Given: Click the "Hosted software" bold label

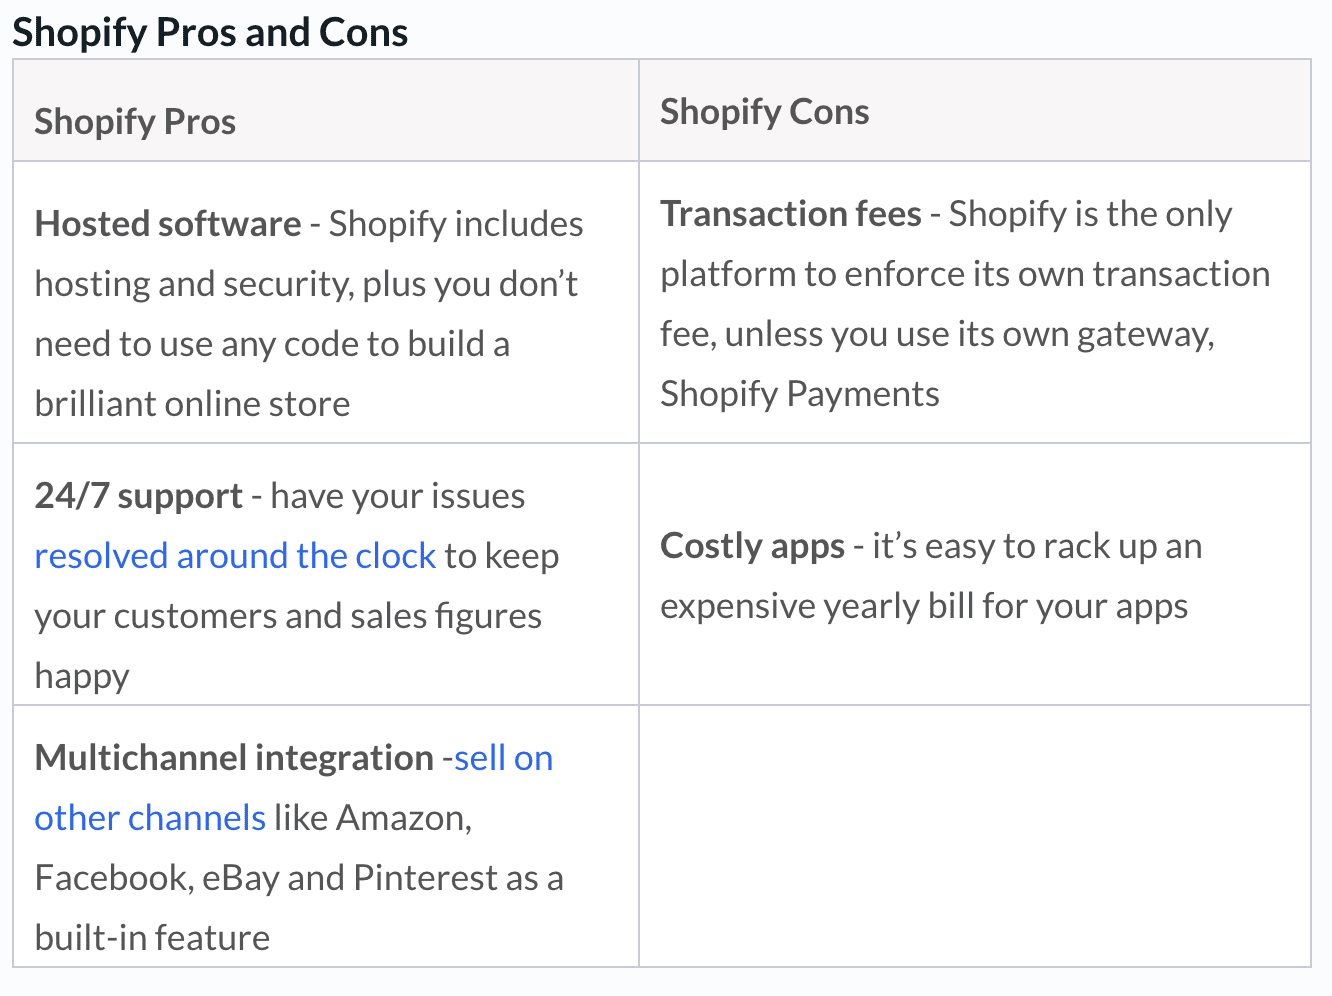Looking at the screenshot, I should click(168, 224).
